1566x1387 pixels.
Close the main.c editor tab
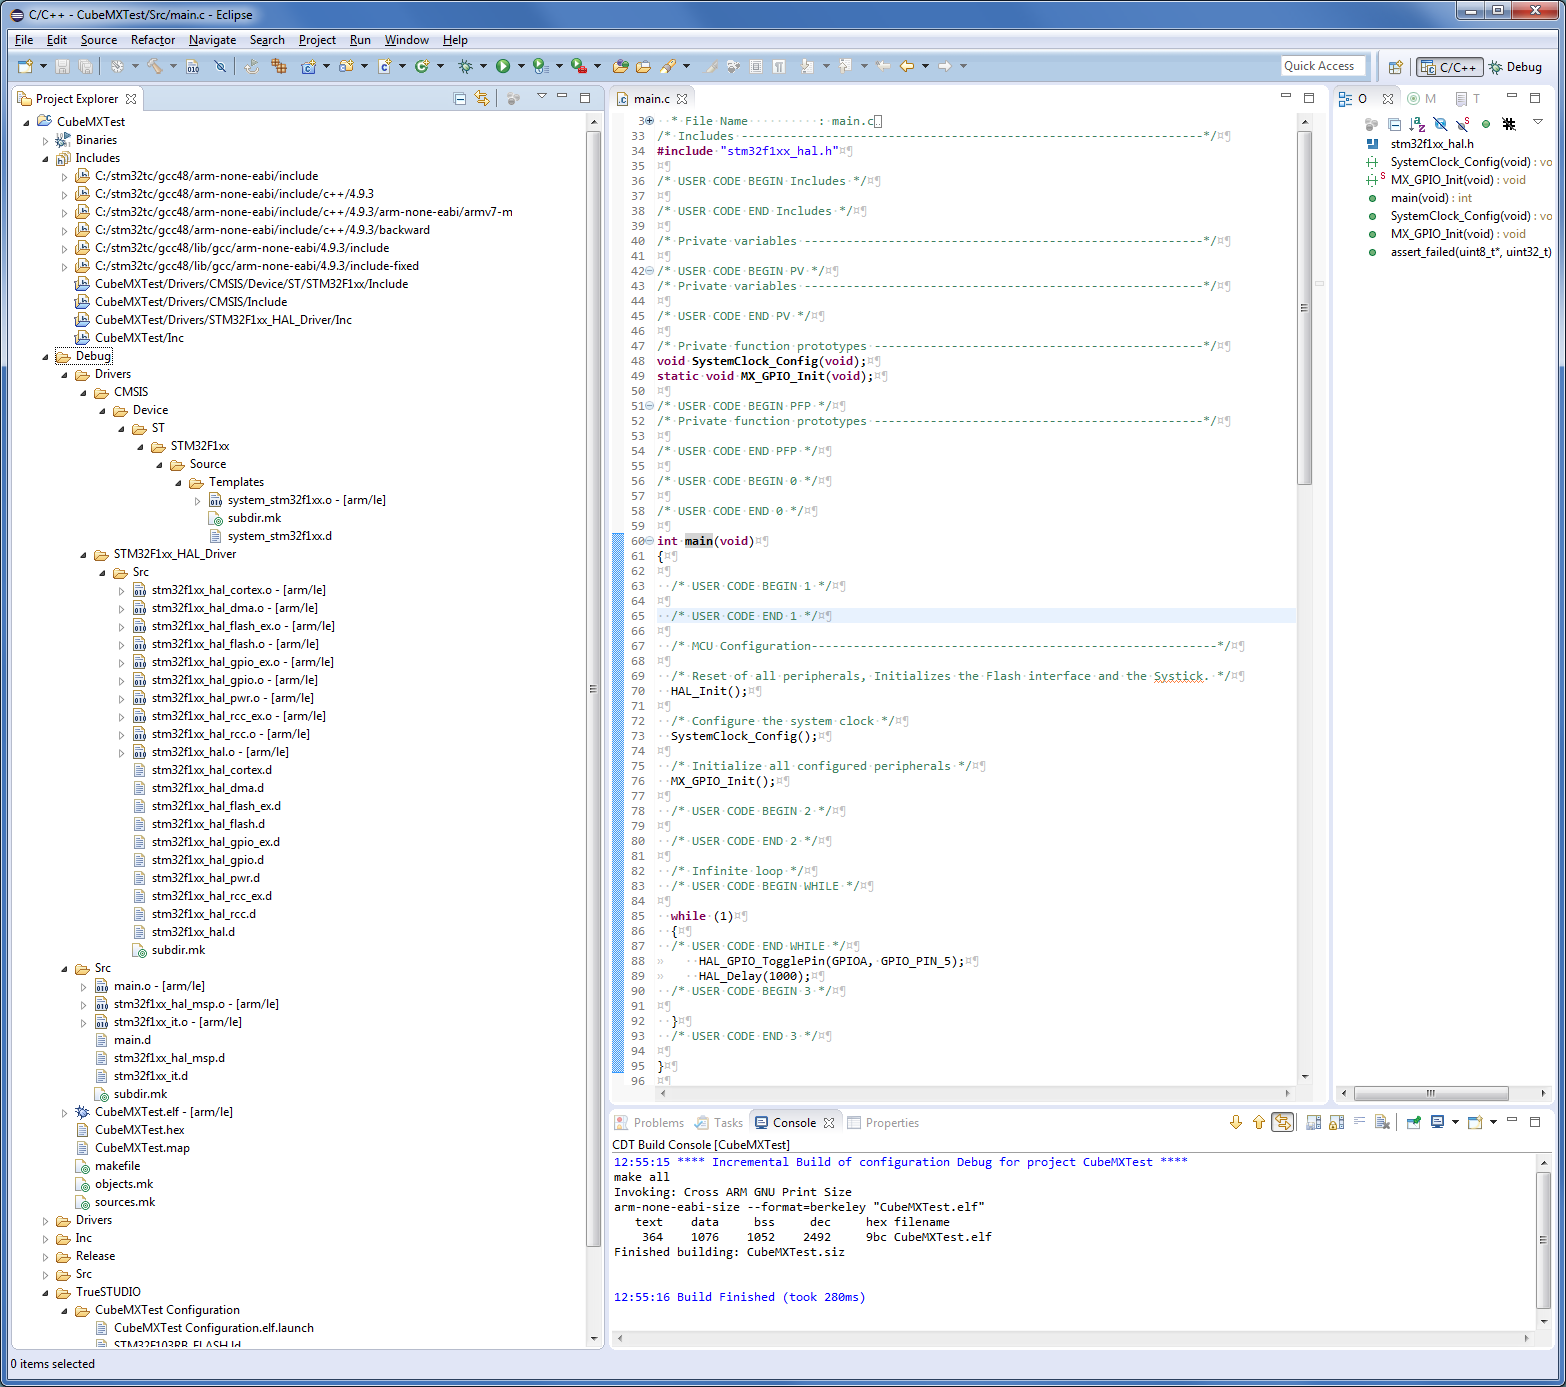click(682, 99)
